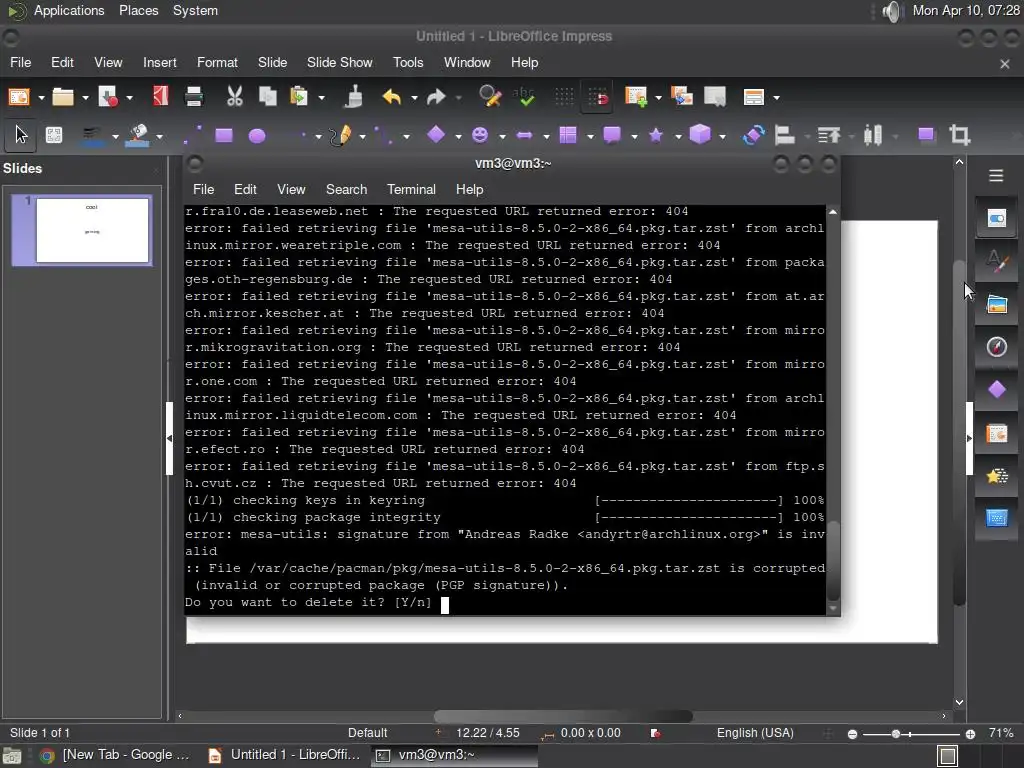Open Find and Replace icon
The height and width of the screenshot is (768, 1024).
pos(489,97)
